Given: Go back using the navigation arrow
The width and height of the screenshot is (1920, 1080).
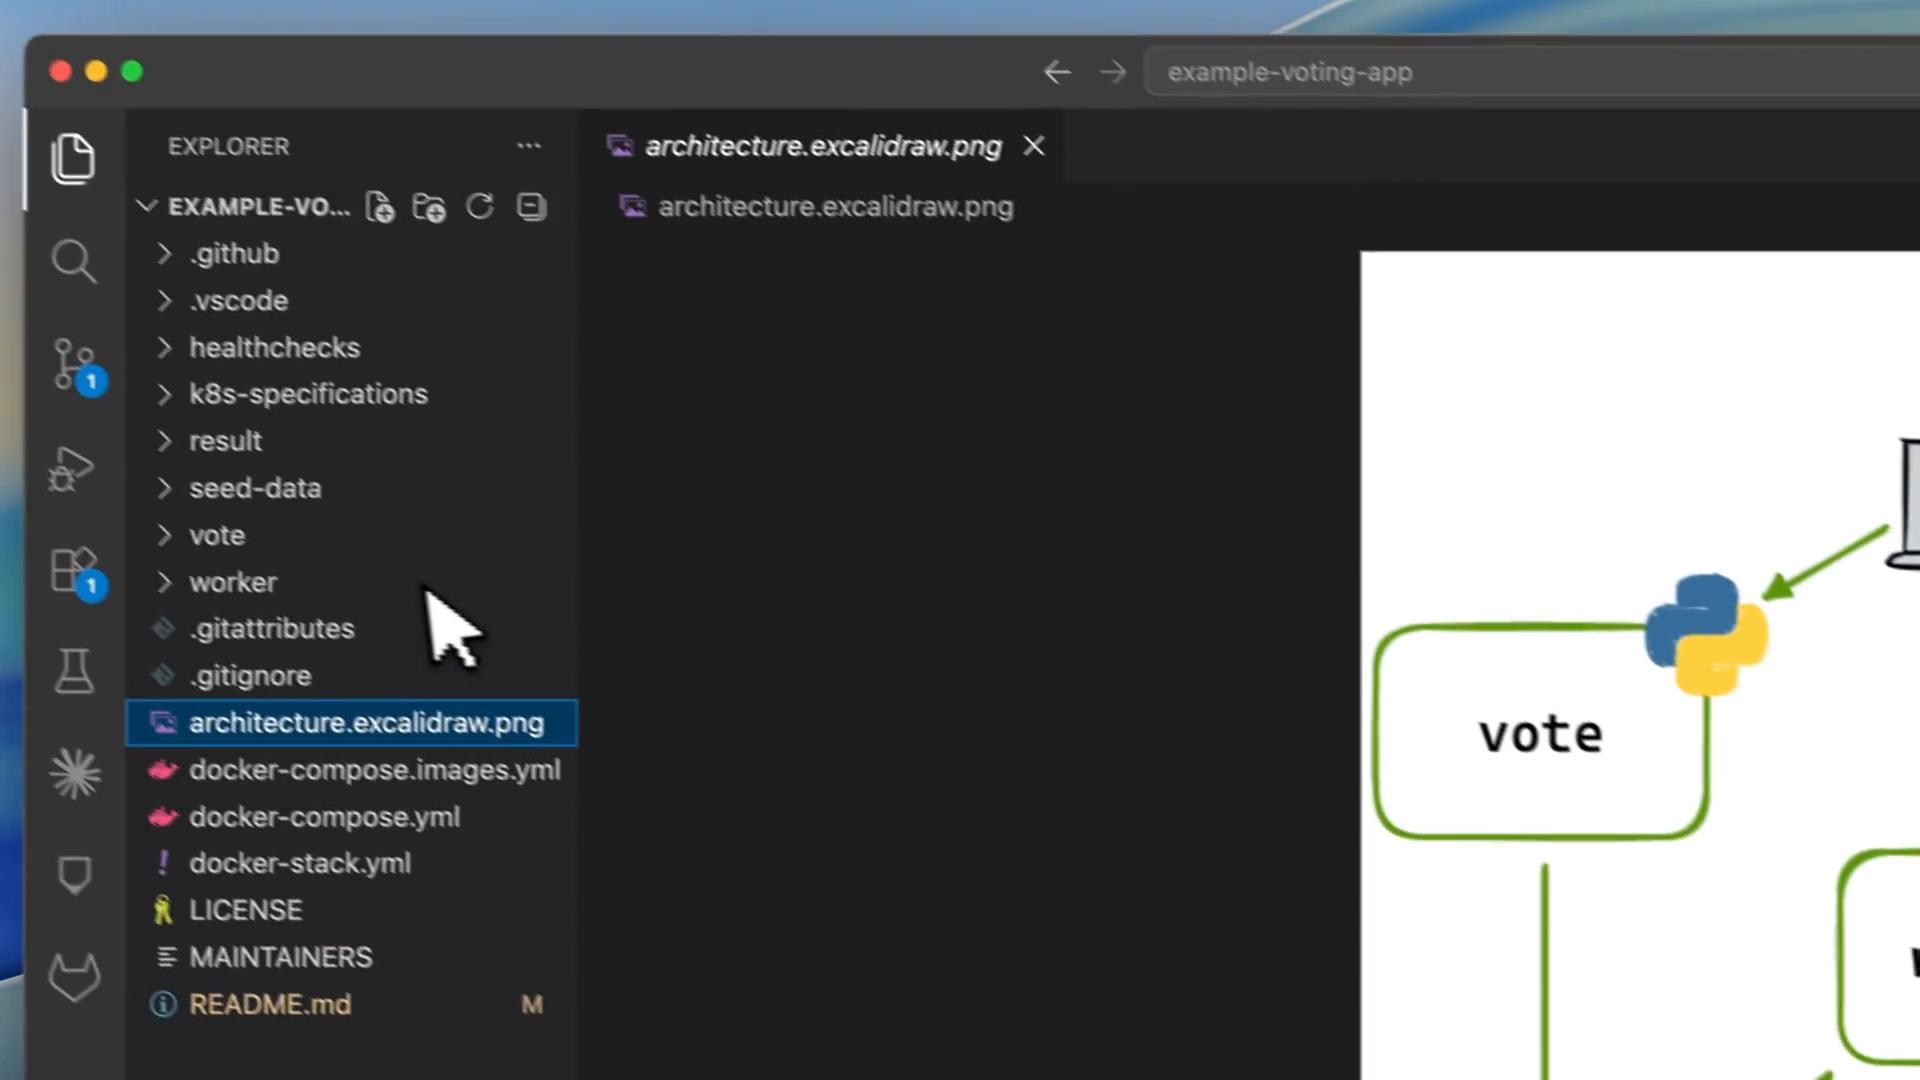Looking at the screenshot, I should [1057, 72].
